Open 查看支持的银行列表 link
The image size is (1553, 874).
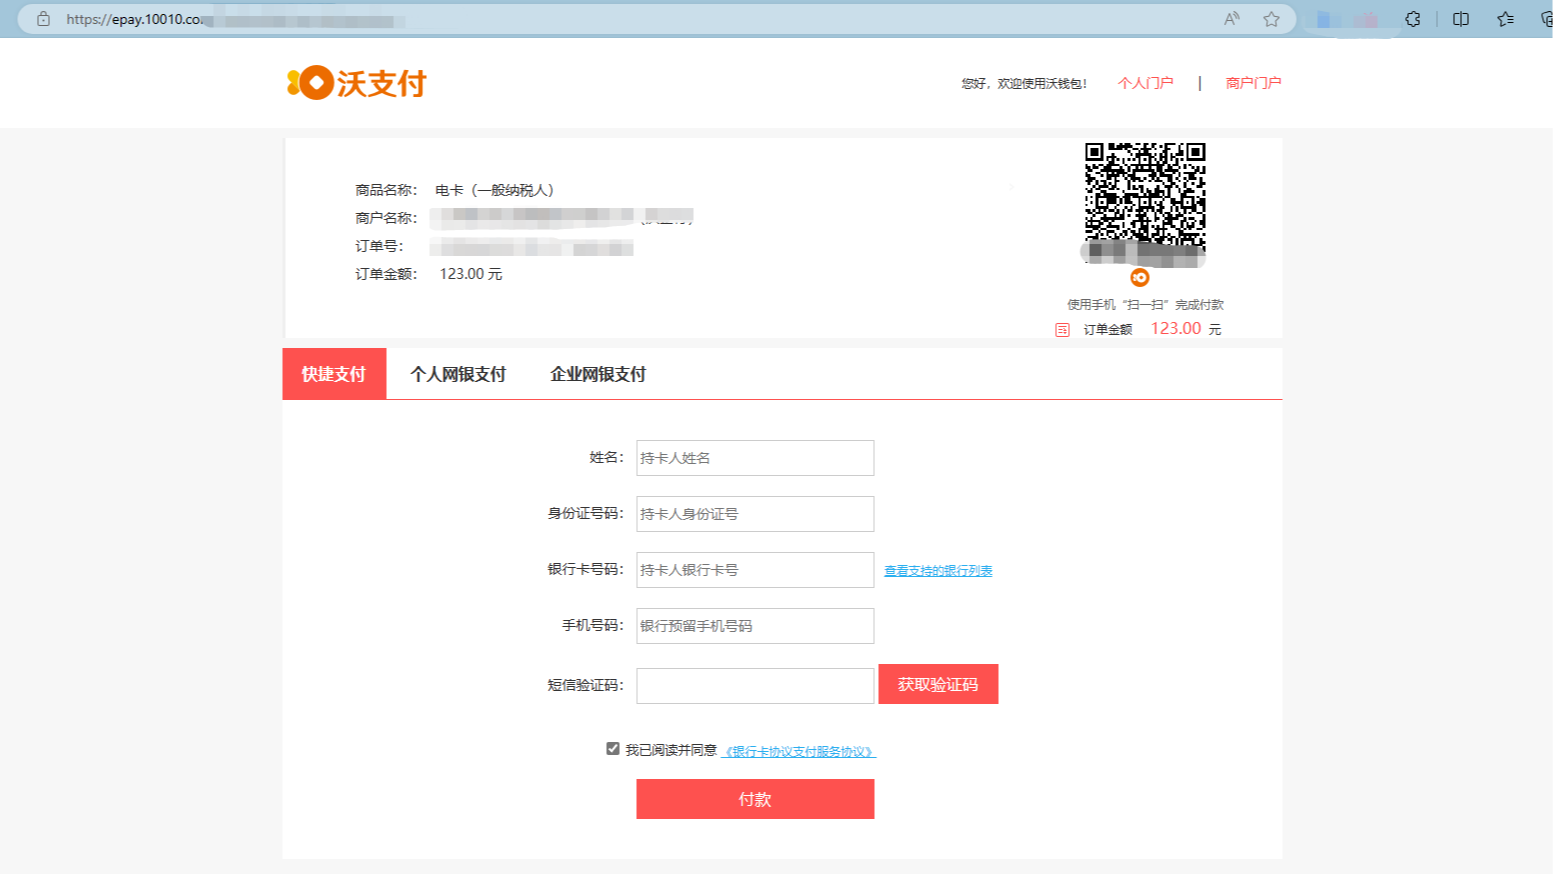[x=938, y=571]
